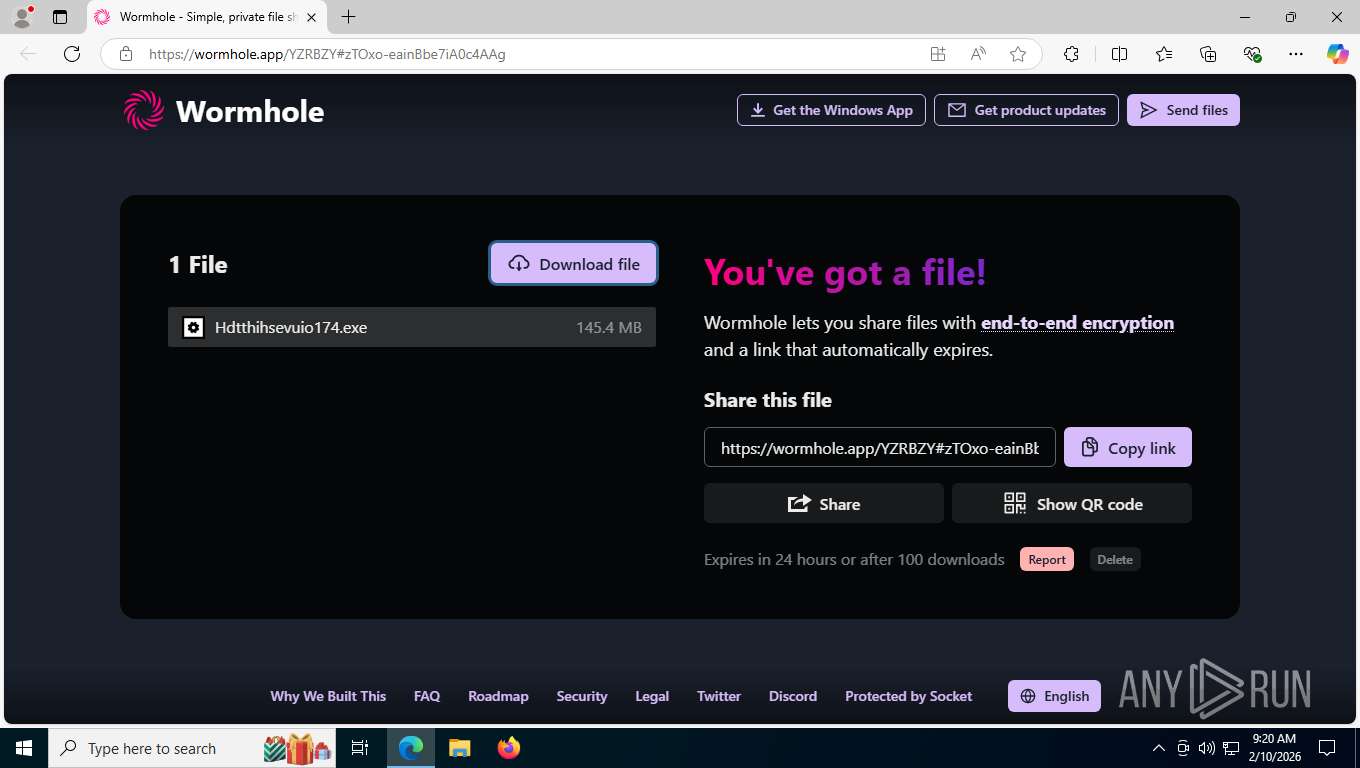Refresh the page
Image resolution: width=1360 pixels, height=768 pixels.
click(72, 54)
